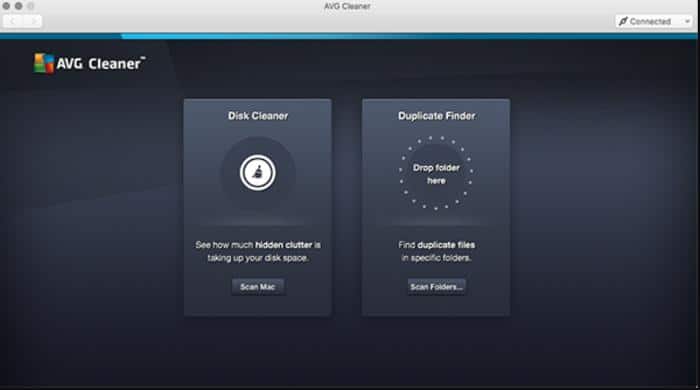Click the Drop folder here circle
The image size is (700, 390).
436,174
